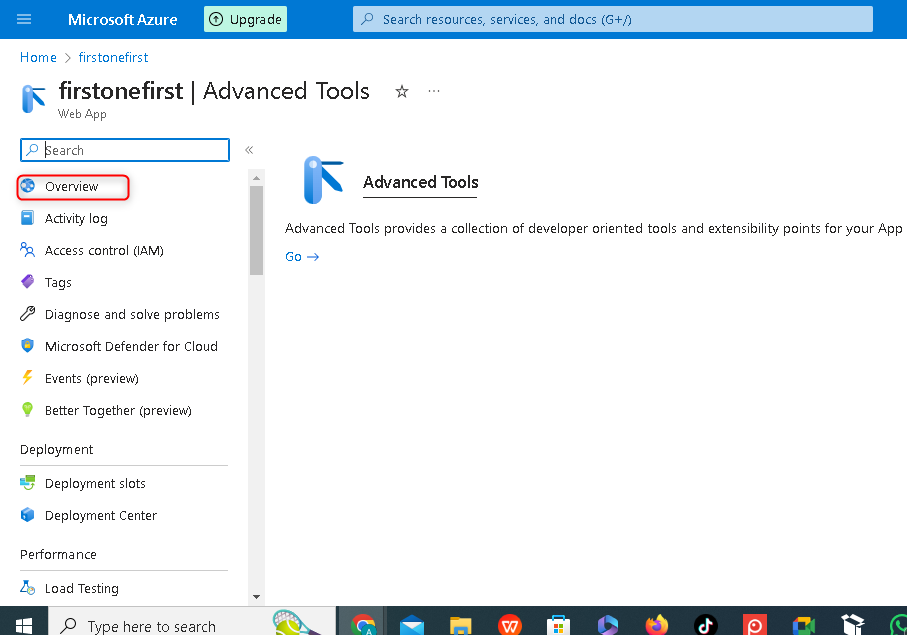The image size is (907, 635).
Task: Click the Upgrade button
Action: [x=245, y=19]
